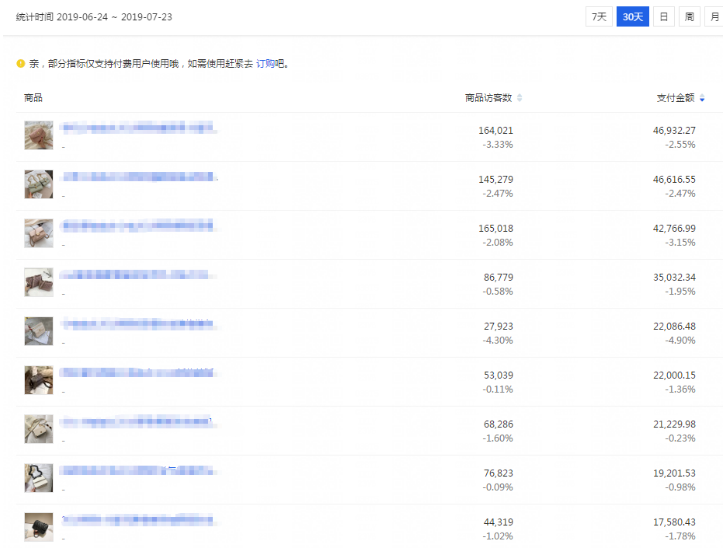
Task: Sort by 商品访客数 using its arrow icon
Action: [519, 98]
